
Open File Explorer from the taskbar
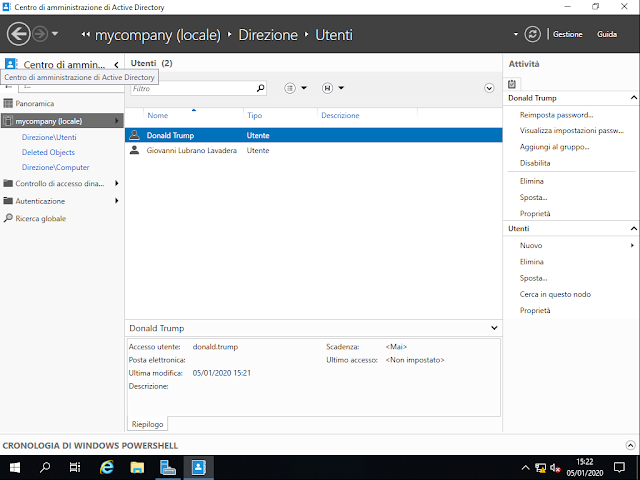pos(137,467)
